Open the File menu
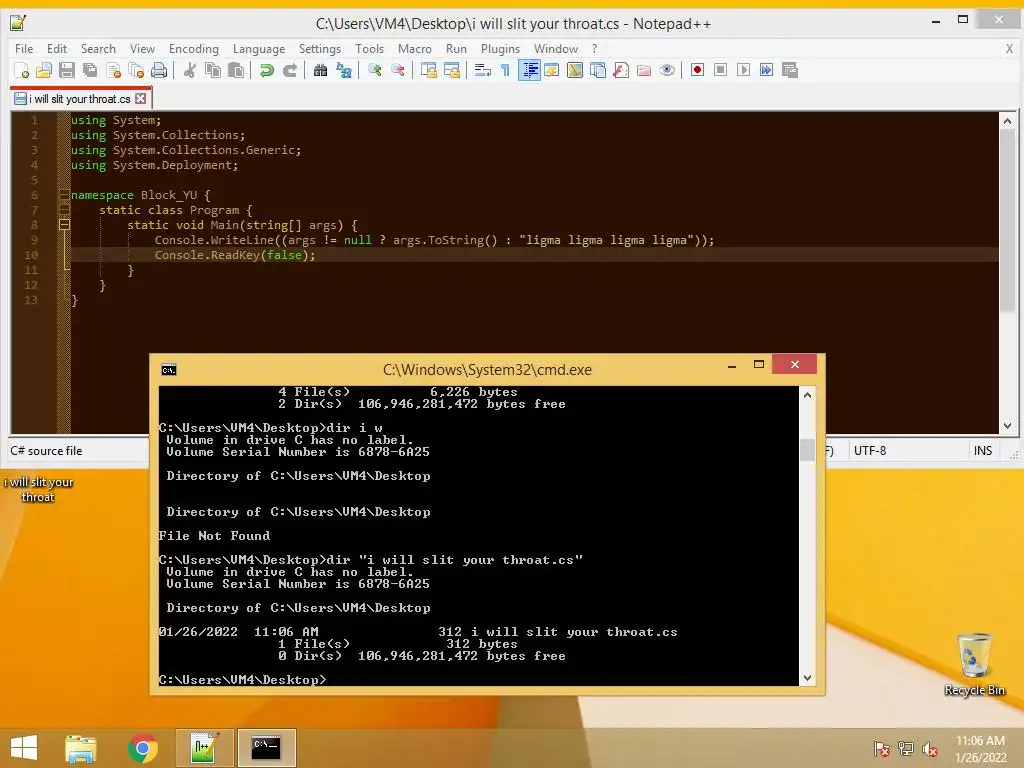1024x768 pixels. click(24, 49)
